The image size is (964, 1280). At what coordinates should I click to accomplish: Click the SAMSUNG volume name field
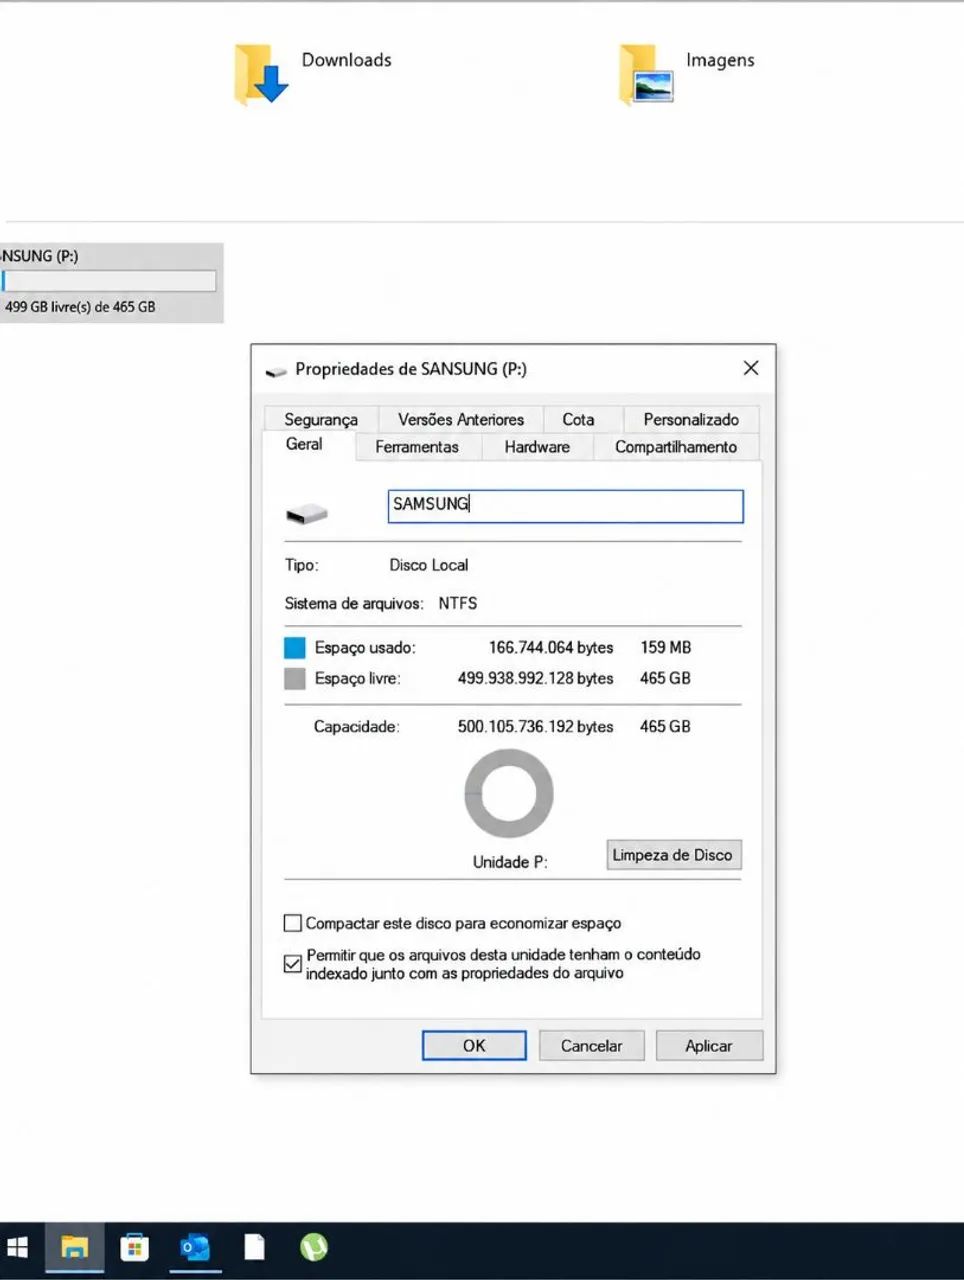click(566, 506)
